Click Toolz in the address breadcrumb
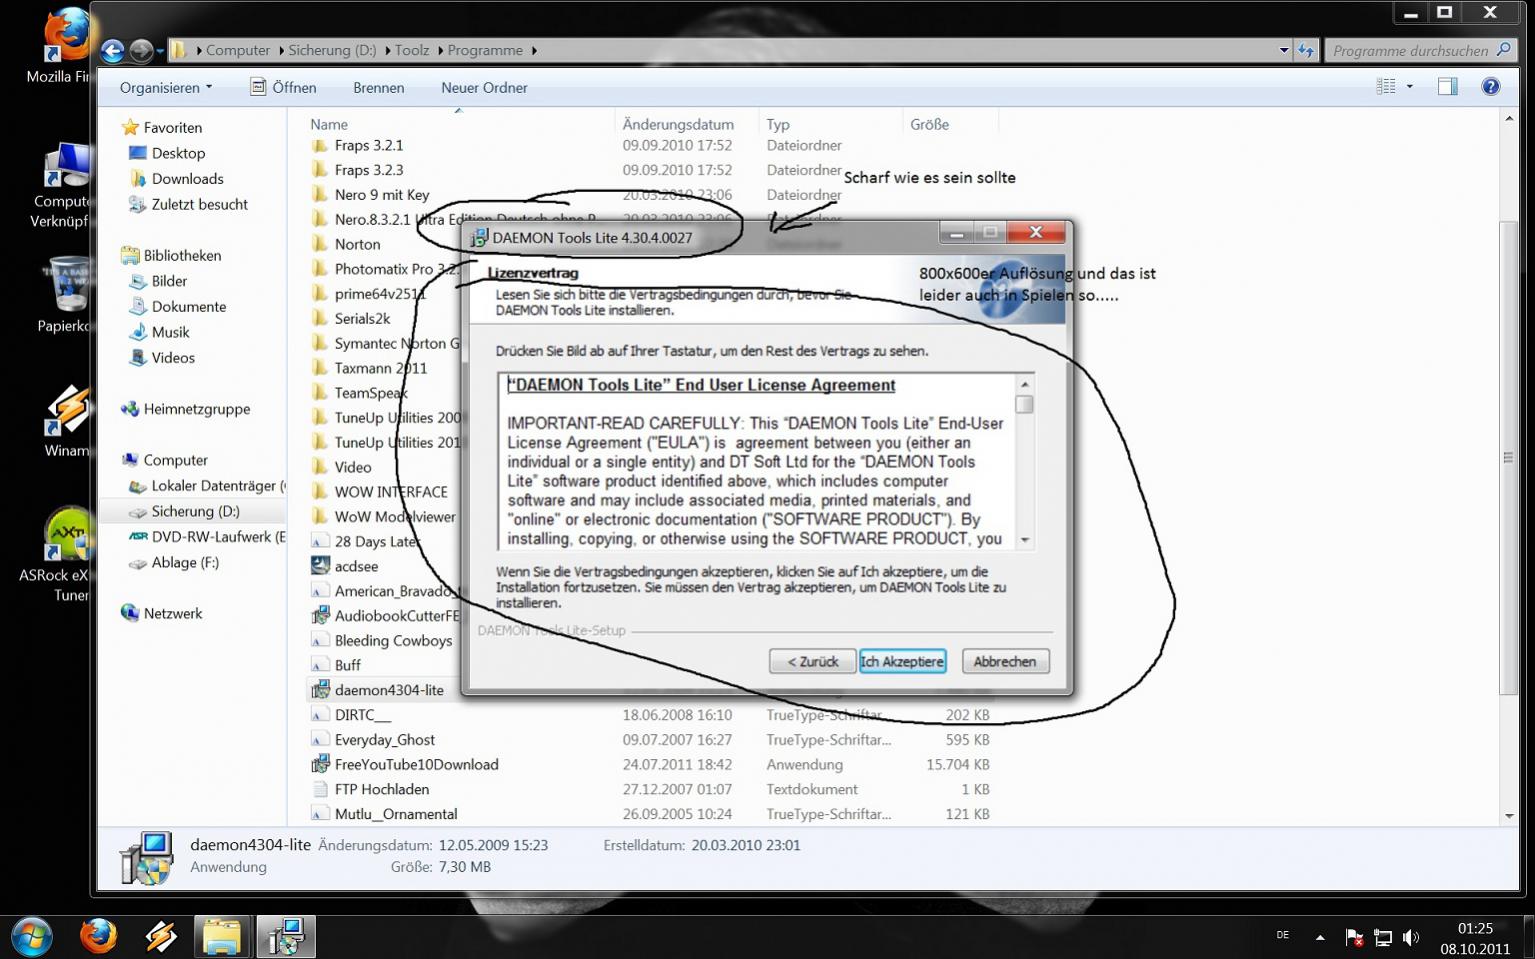Viewport: 1535px width, 959px height. point(412,50)
